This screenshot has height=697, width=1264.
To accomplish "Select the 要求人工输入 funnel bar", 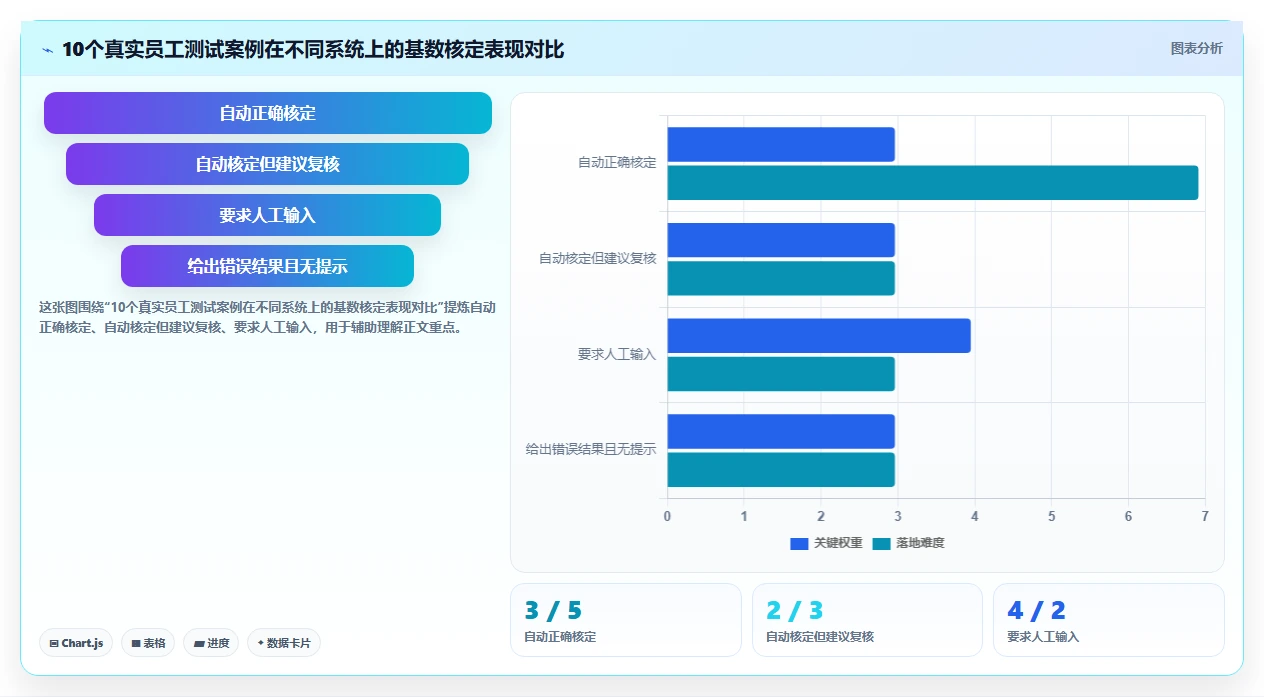I will [x=268, y=215].
